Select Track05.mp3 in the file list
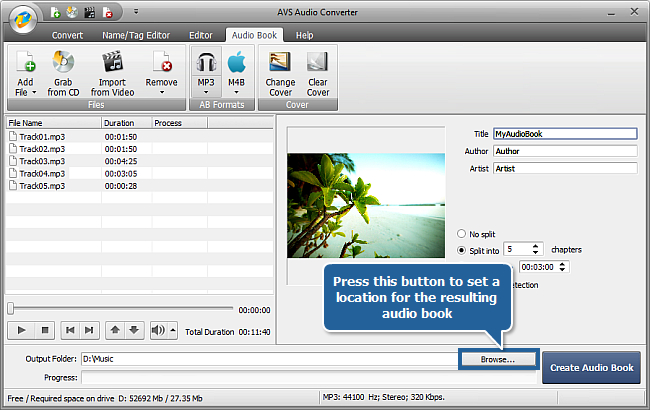650x410 pixels. coord(42,186)
